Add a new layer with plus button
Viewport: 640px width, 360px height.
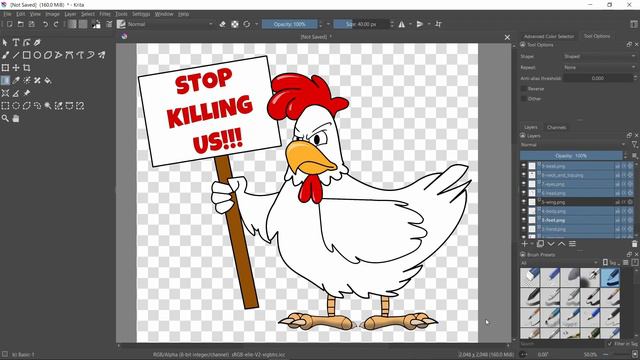pos(524,244)
